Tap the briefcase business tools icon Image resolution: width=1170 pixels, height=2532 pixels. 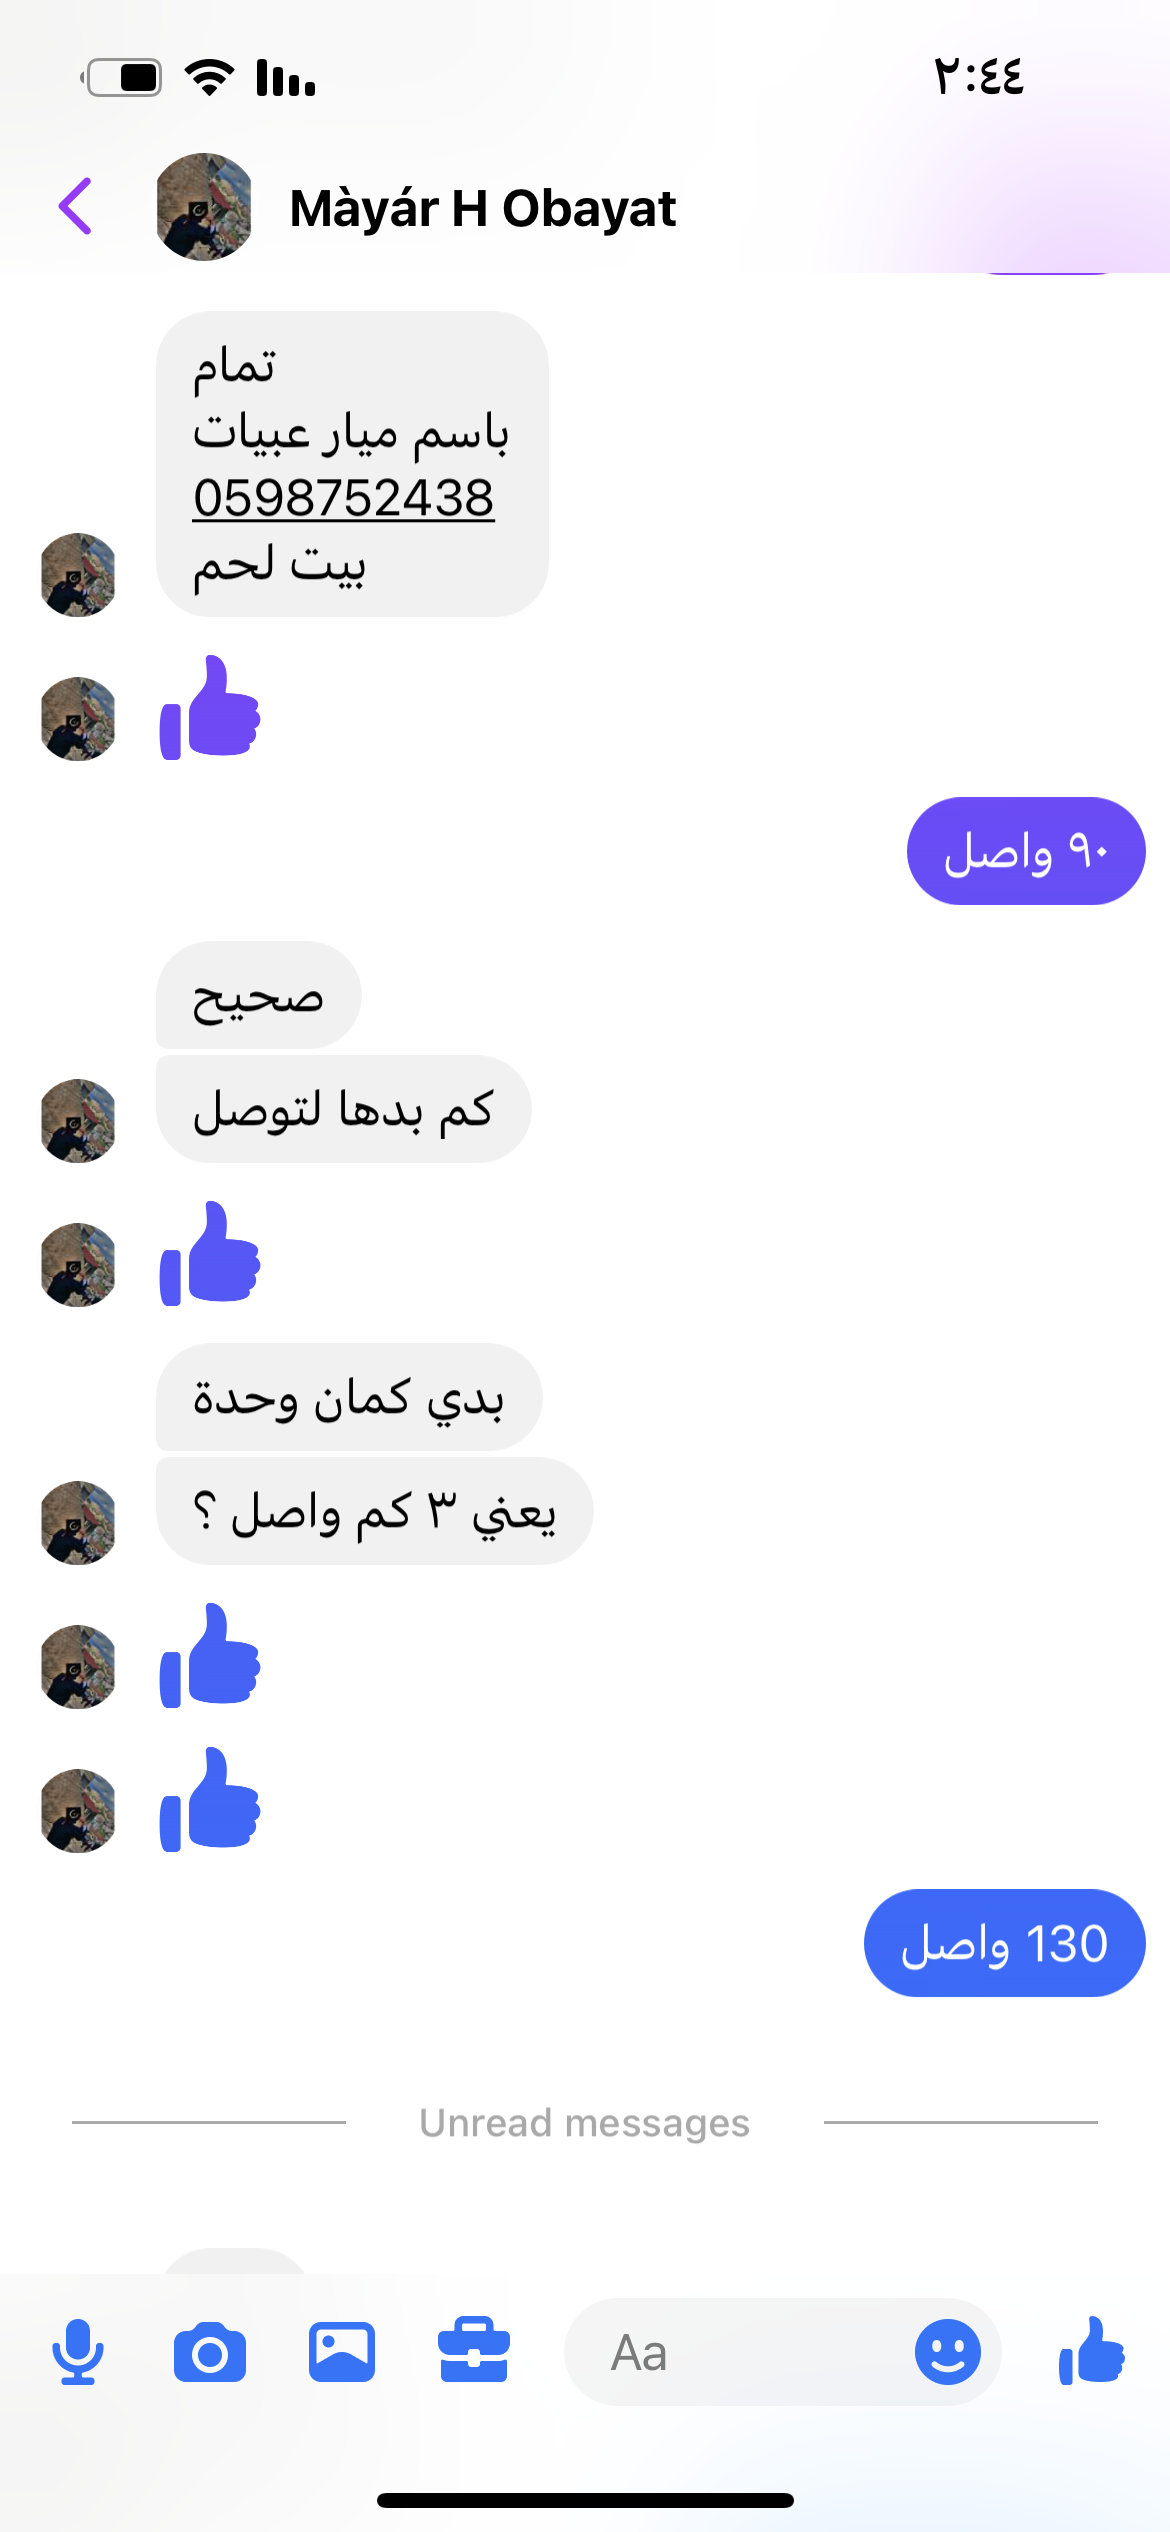[474, 2350]
